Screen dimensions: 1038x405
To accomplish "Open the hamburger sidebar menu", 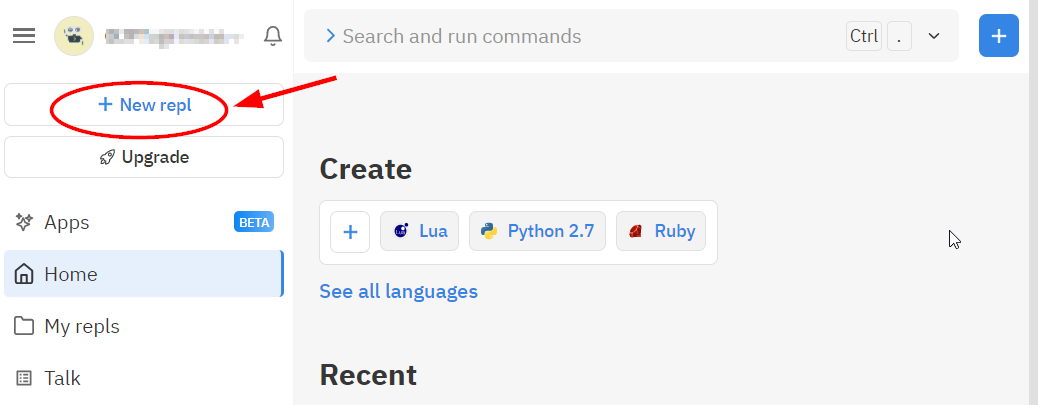I will [24, 36].
